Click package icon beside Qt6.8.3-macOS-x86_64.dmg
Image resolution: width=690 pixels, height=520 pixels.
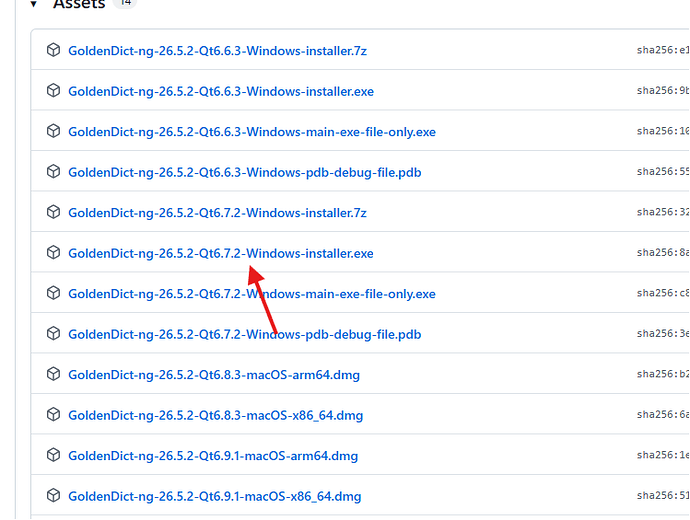(x=53, y=414)
